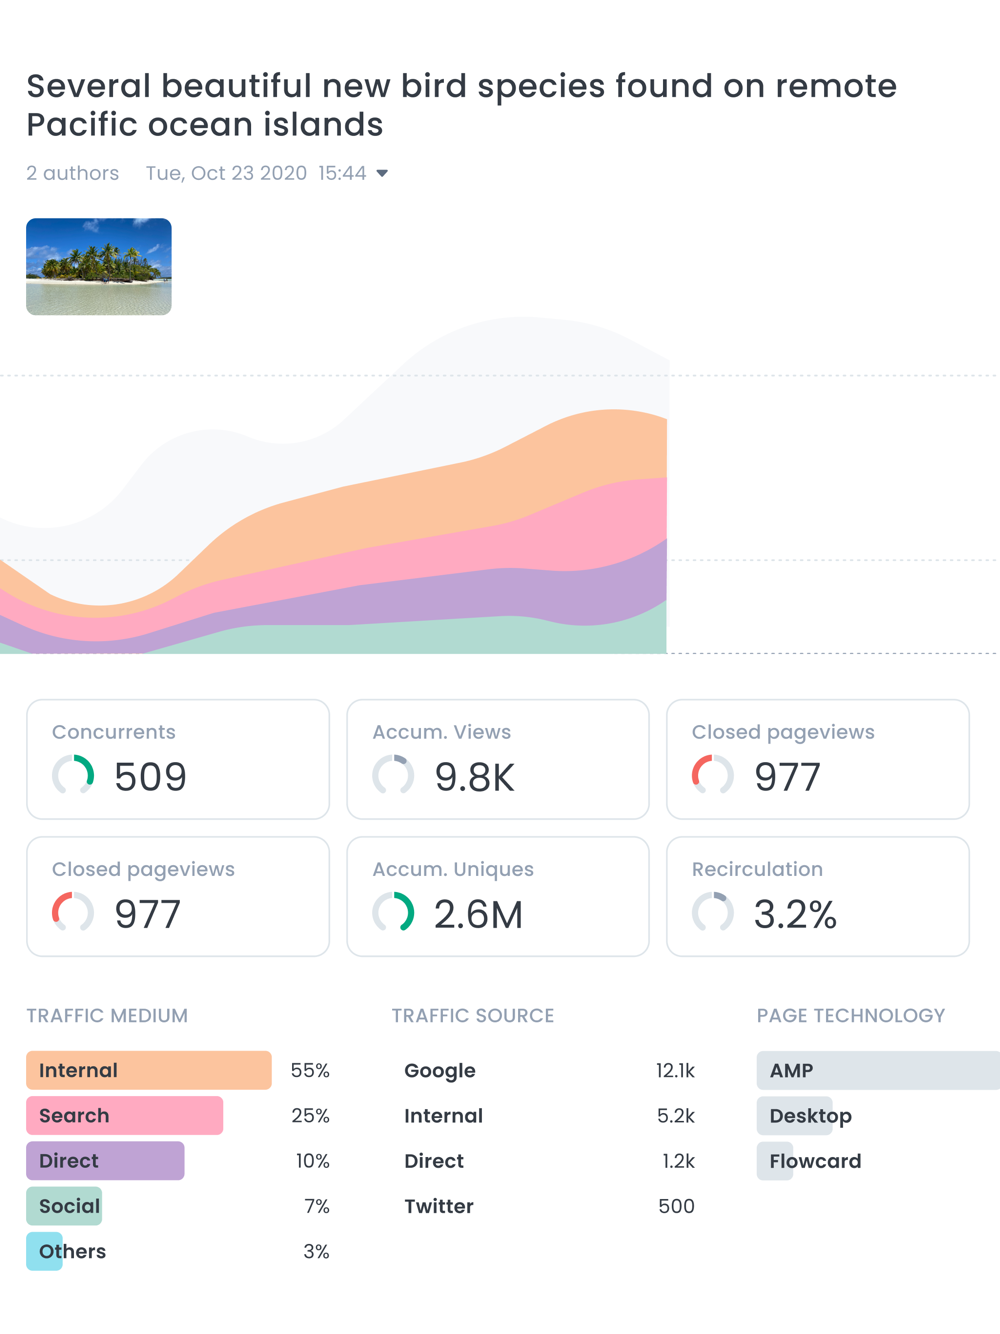Select the AMP page technology bar
This screenshot has width=1000, height=1334.
[878, 1070]
